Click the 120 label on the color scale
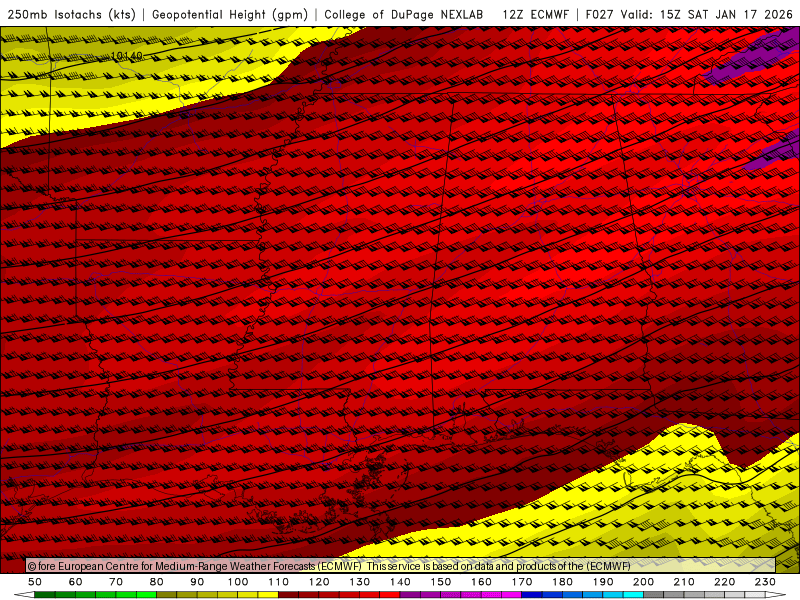This screenshot has height=600, width=800. (x=319, y=582)
